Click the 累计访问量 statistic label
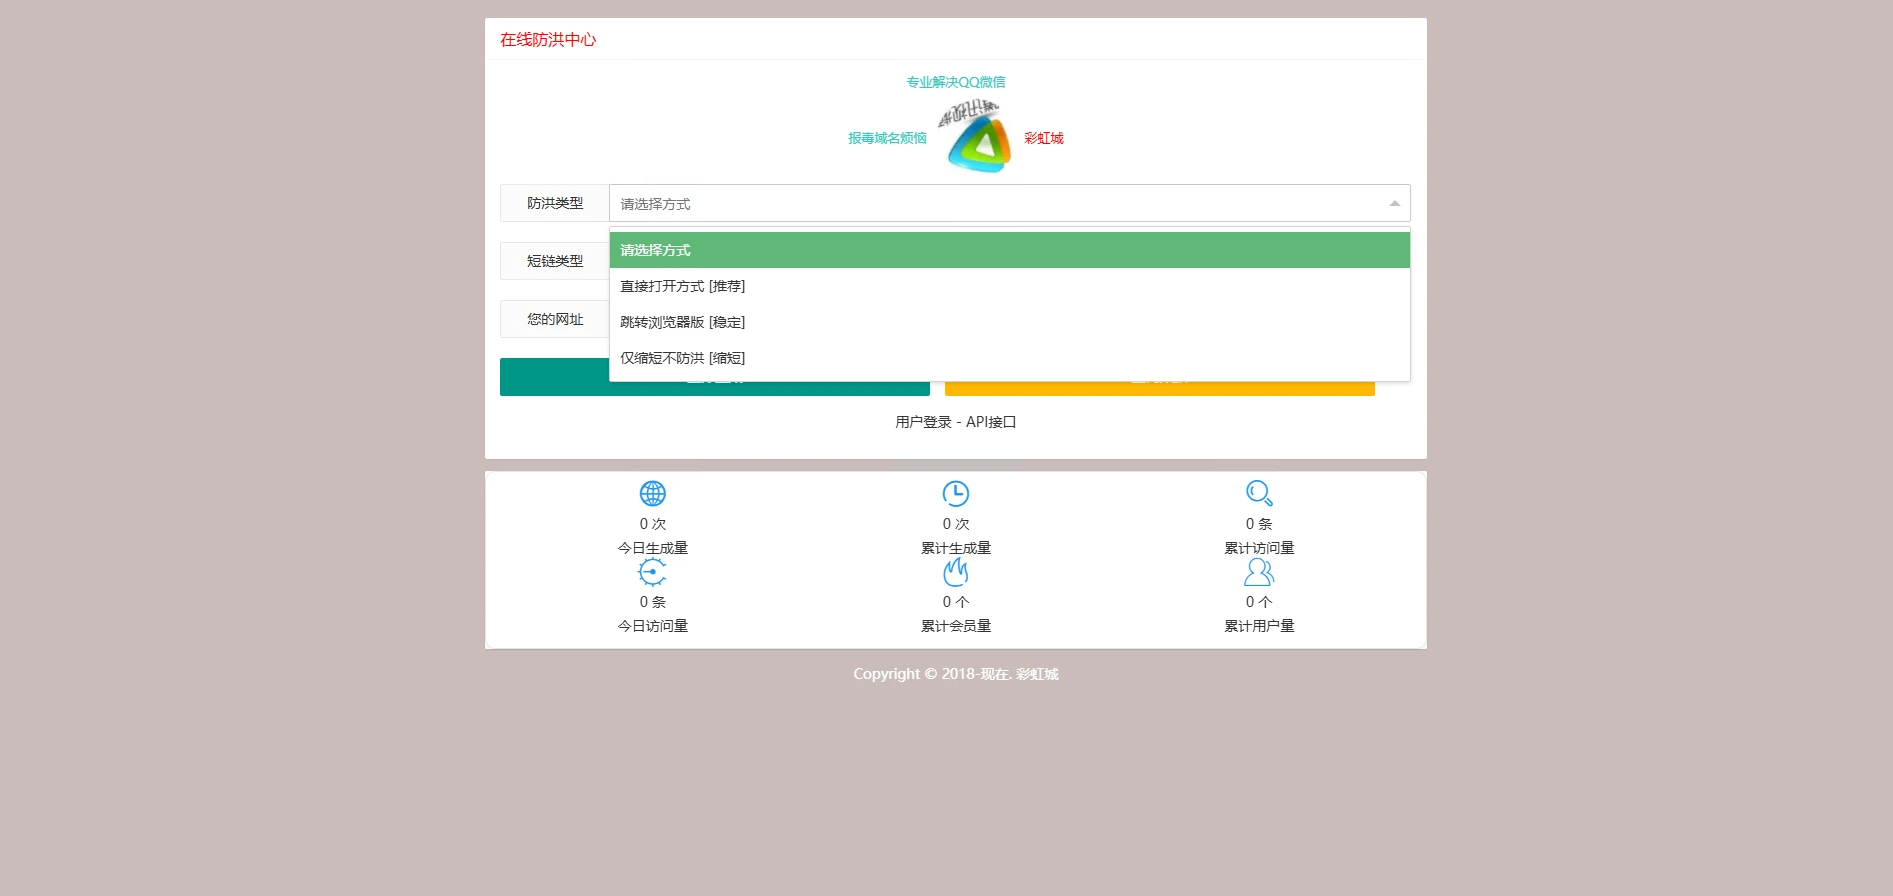 [1259, 548]
